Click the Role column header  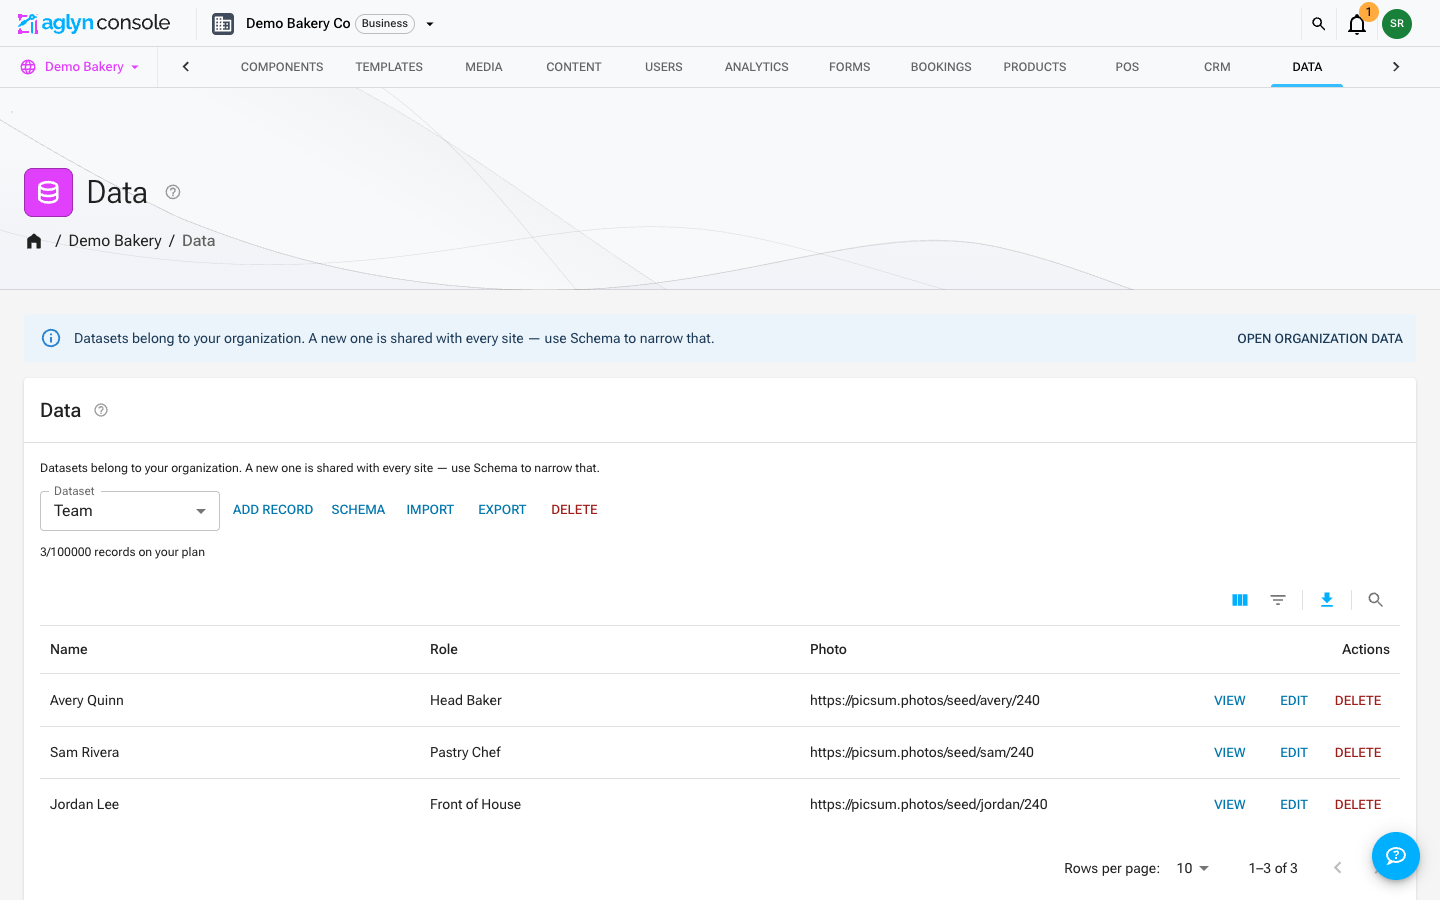444,650
